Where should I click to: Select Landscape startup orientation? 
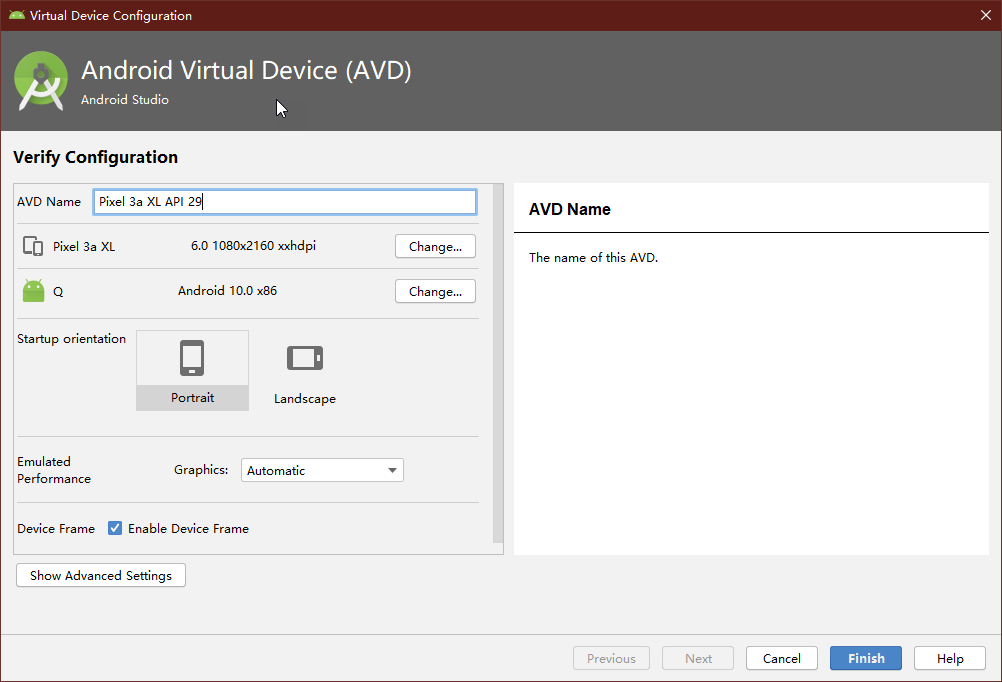305,370
